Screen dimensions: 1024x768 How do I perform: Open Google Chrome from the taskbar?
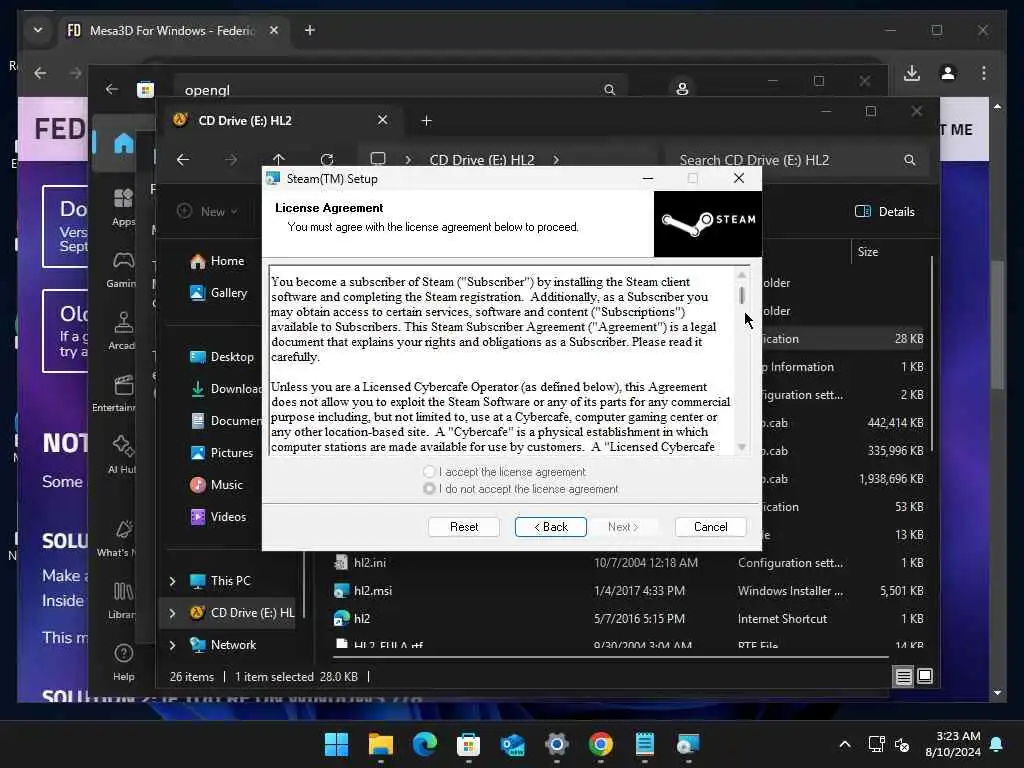tap(600, 744)
